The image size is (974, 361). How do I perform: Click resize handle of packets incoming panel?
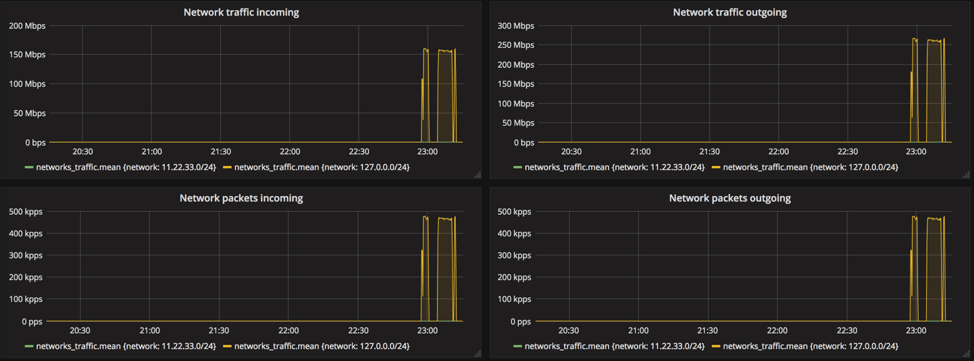pos(478,354)
